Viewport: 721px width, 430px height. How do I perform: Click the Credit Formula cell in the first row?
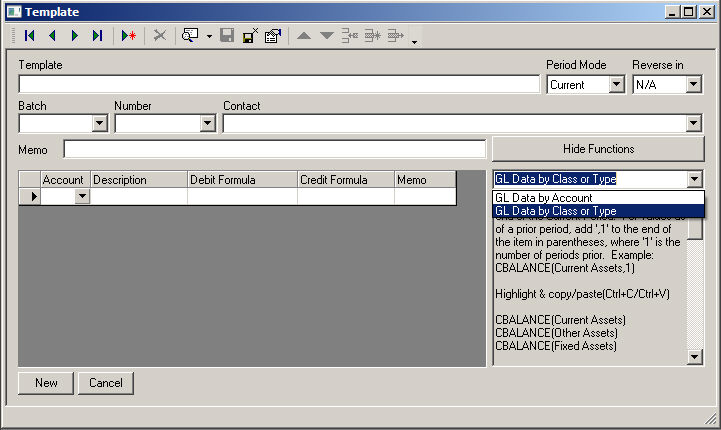(x=346, y=196)
